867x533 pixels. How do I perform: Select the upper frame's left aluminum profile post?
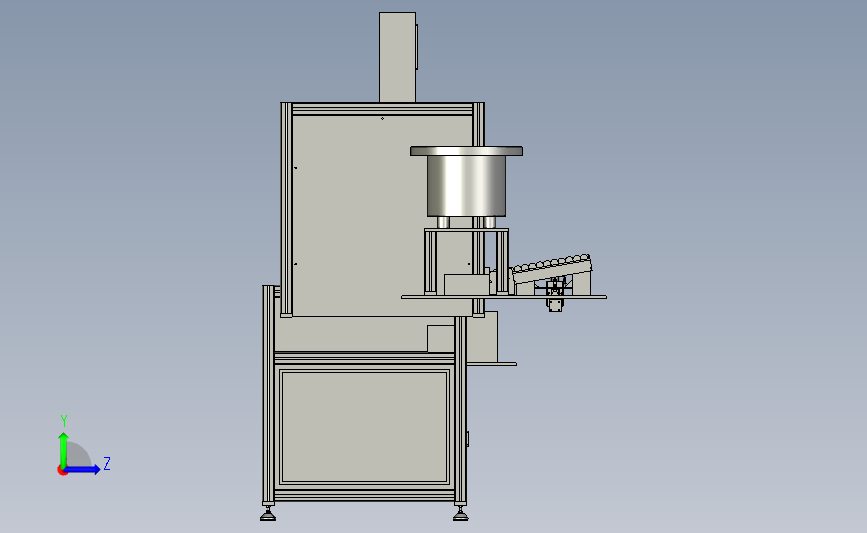286,210
